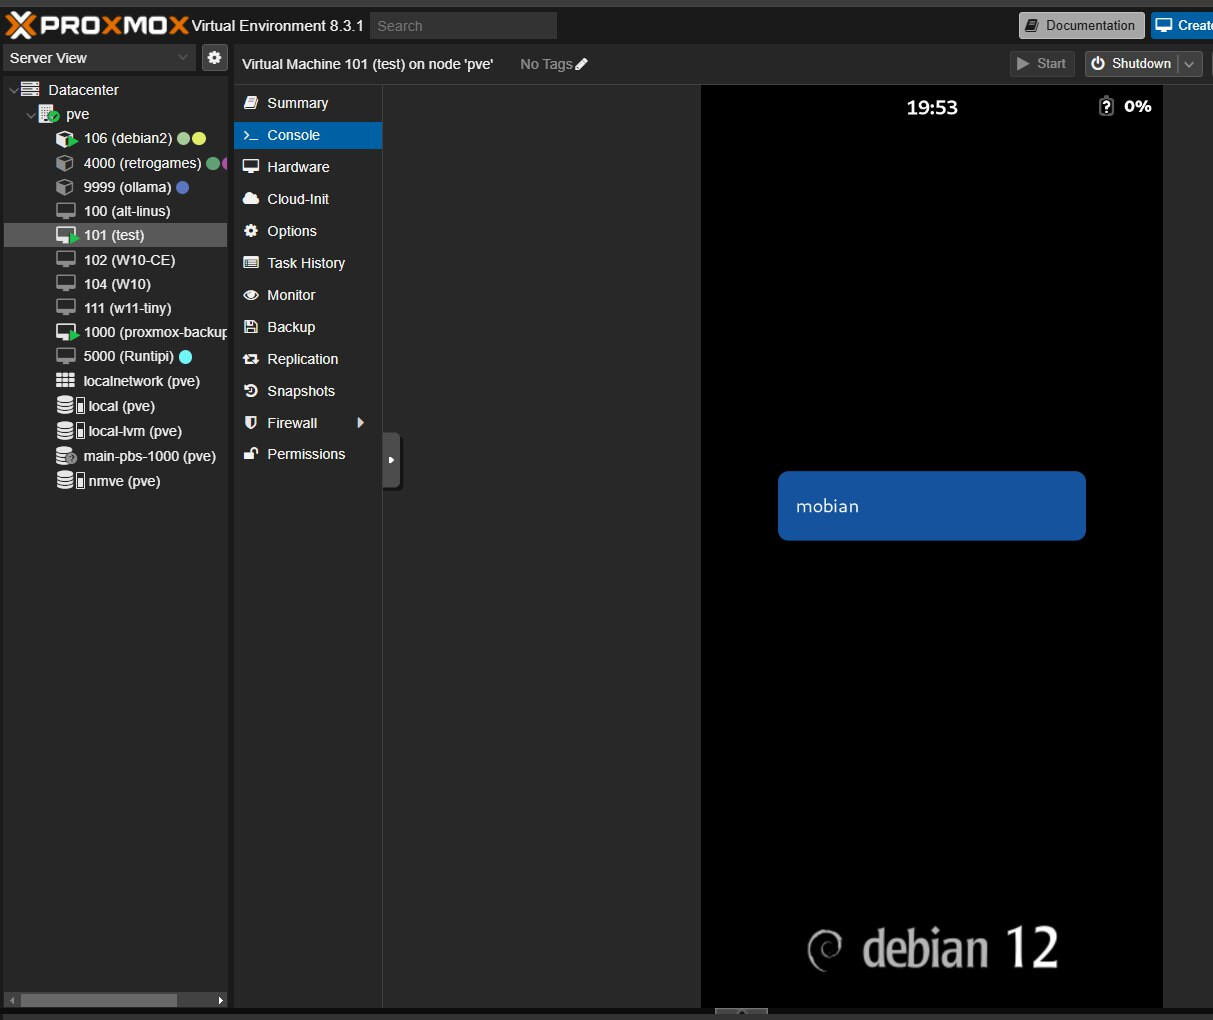Viewport: 1213px width, 1020px height.
Task: Select 106 (debian2) tree row
Action: tap(116, 139)
